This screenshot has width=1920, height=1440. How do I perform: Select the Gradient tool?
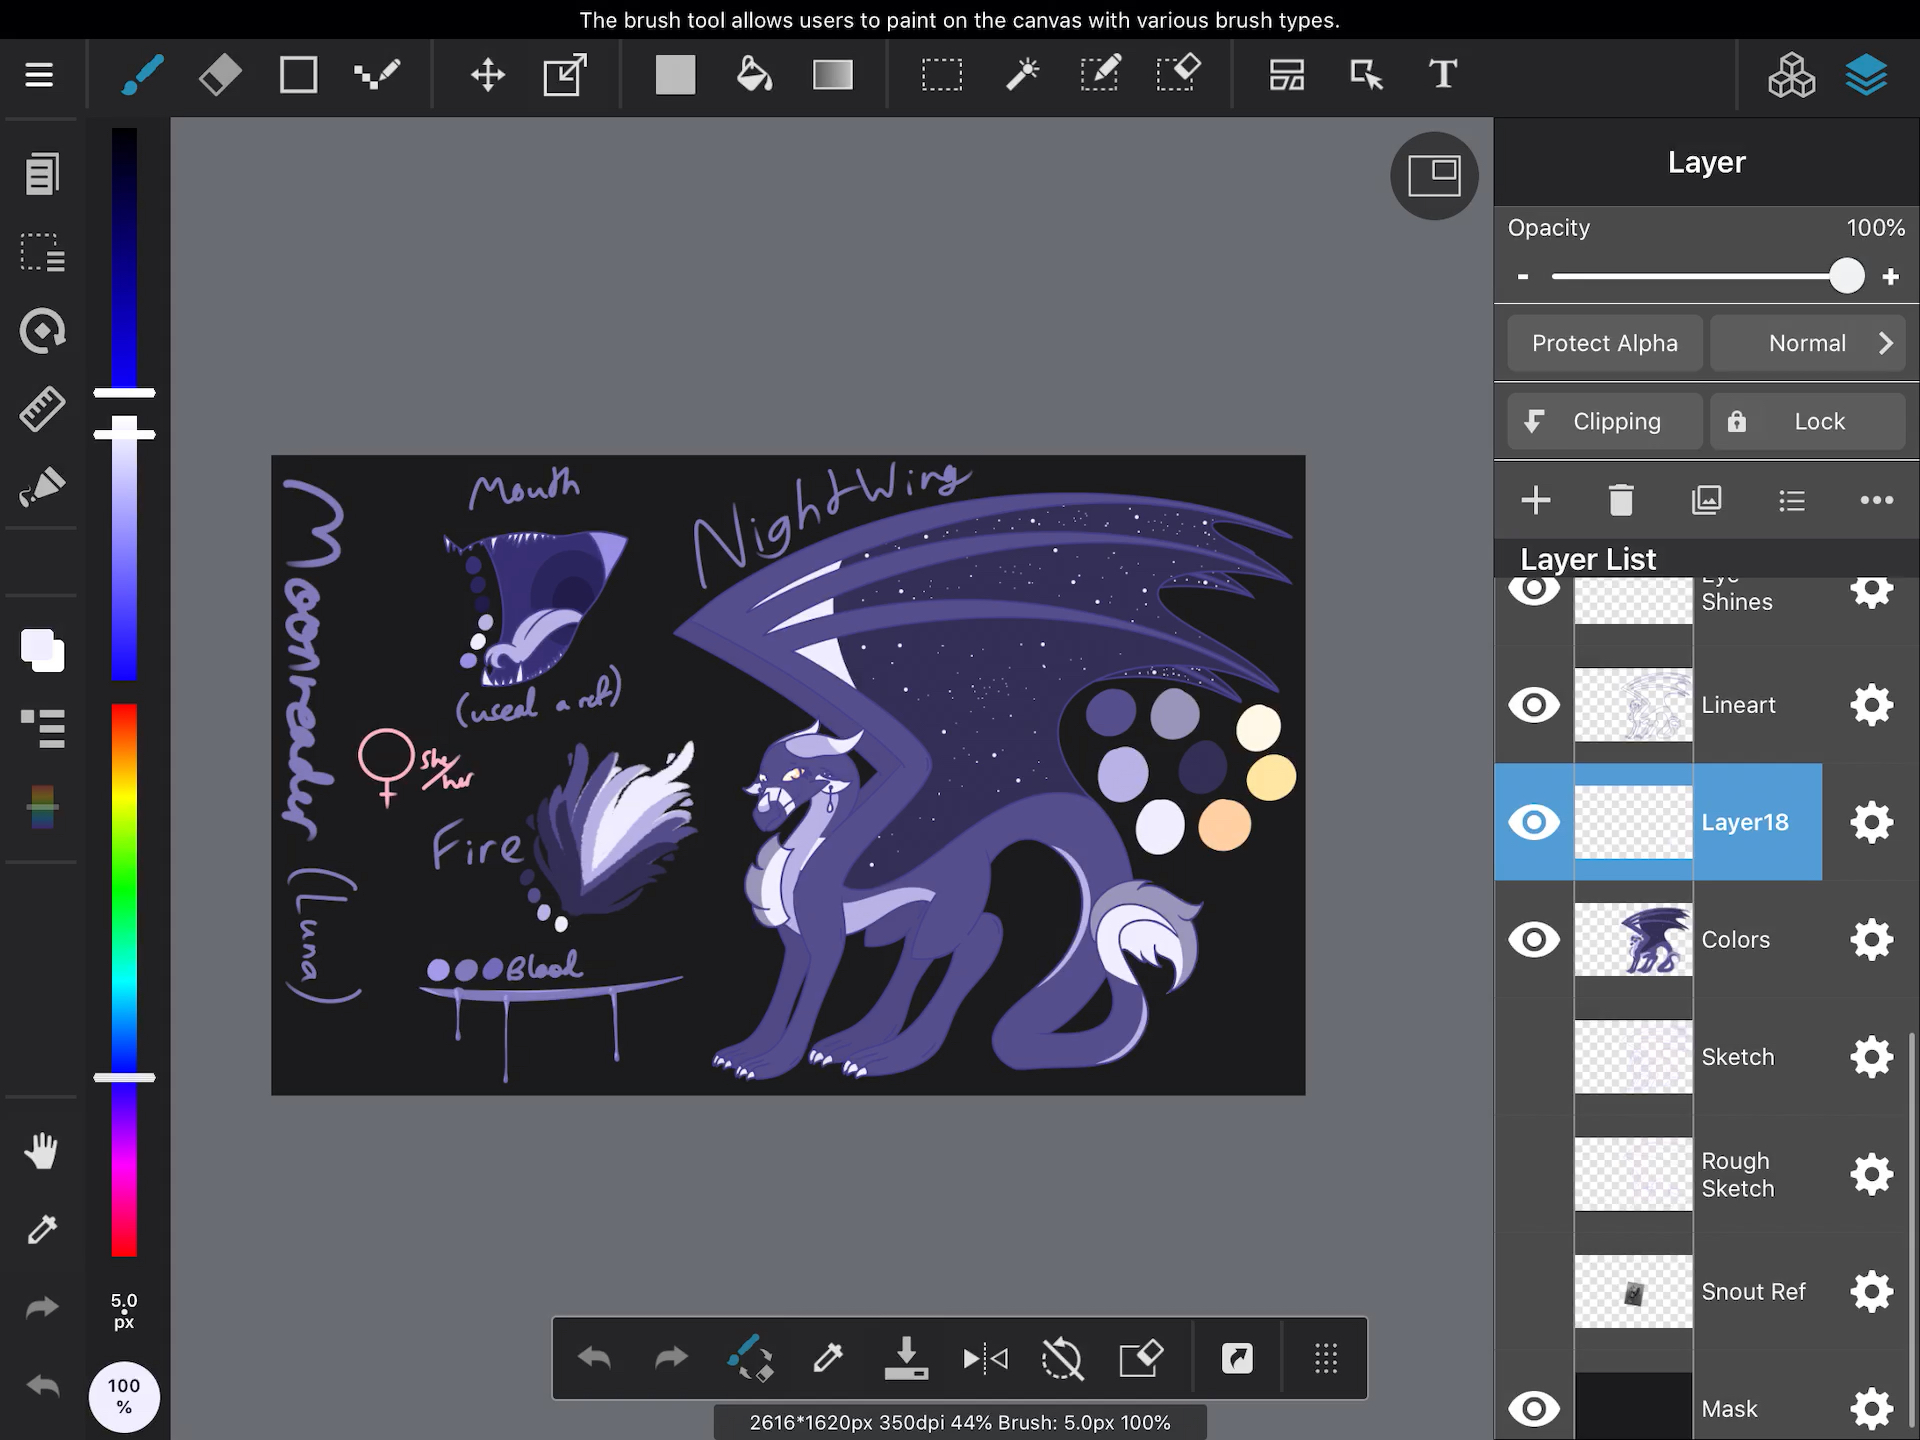[833, 75]
